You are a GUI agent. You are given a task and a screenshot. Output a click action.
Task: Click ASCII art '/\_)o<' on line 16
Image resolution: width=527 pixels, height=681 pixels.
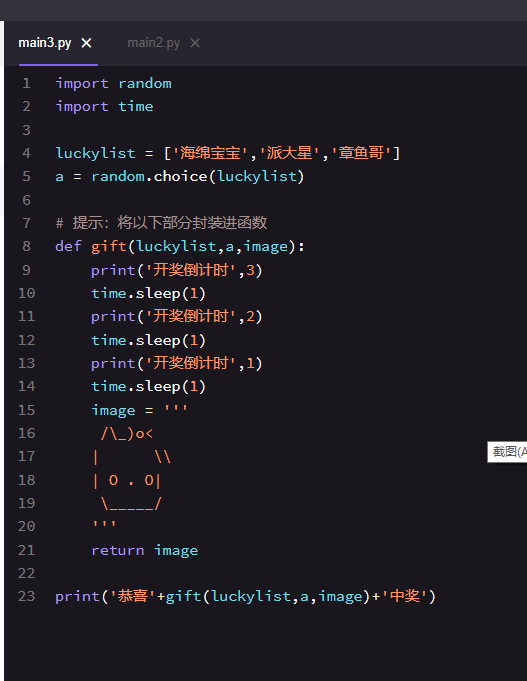pos(127,433)
